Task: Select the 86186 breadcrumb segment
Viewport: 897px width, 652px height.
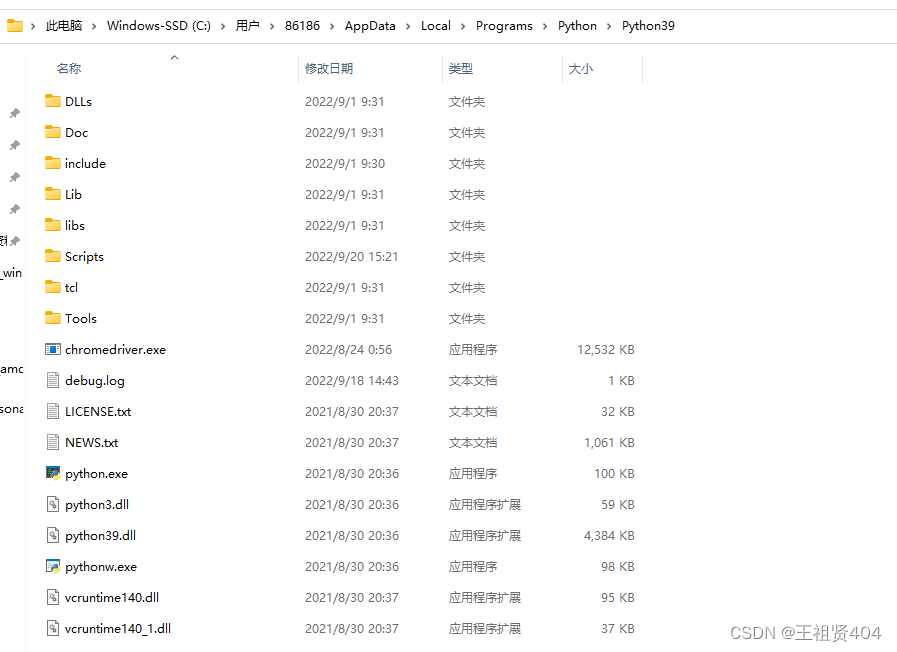Action: [x=302, y=26]
